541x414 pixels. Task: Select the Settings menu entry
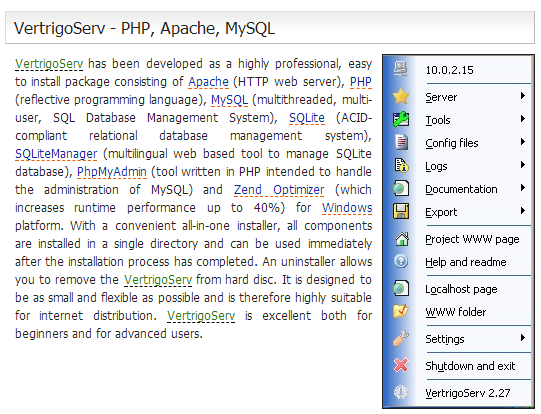445,339
